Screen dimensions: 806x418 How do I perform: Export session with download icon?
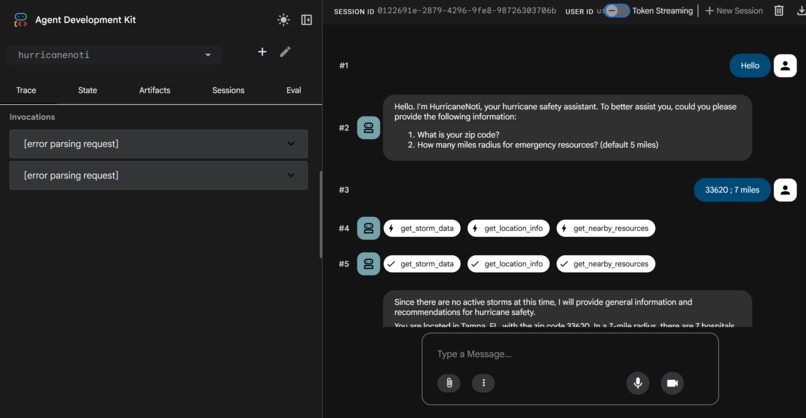click(x=801, y=11)
